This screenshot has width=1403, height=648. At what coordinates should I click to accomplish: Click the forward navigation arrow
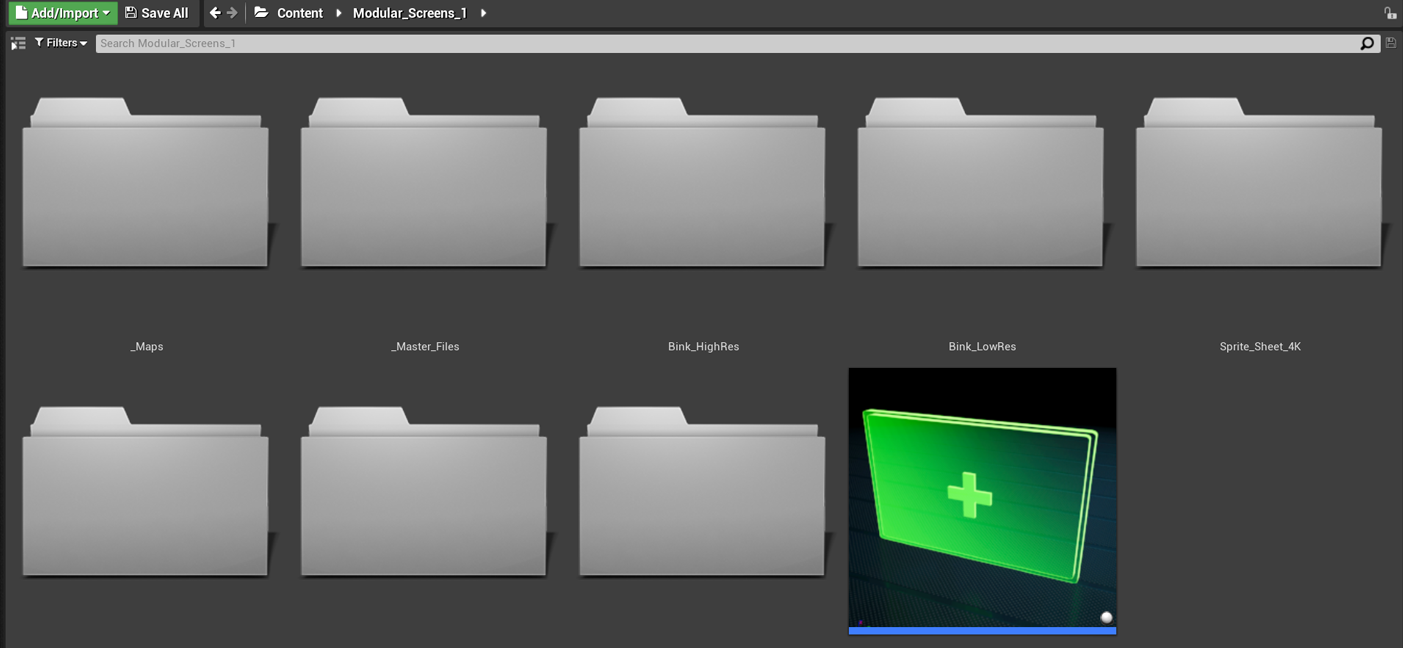point(232,13)
